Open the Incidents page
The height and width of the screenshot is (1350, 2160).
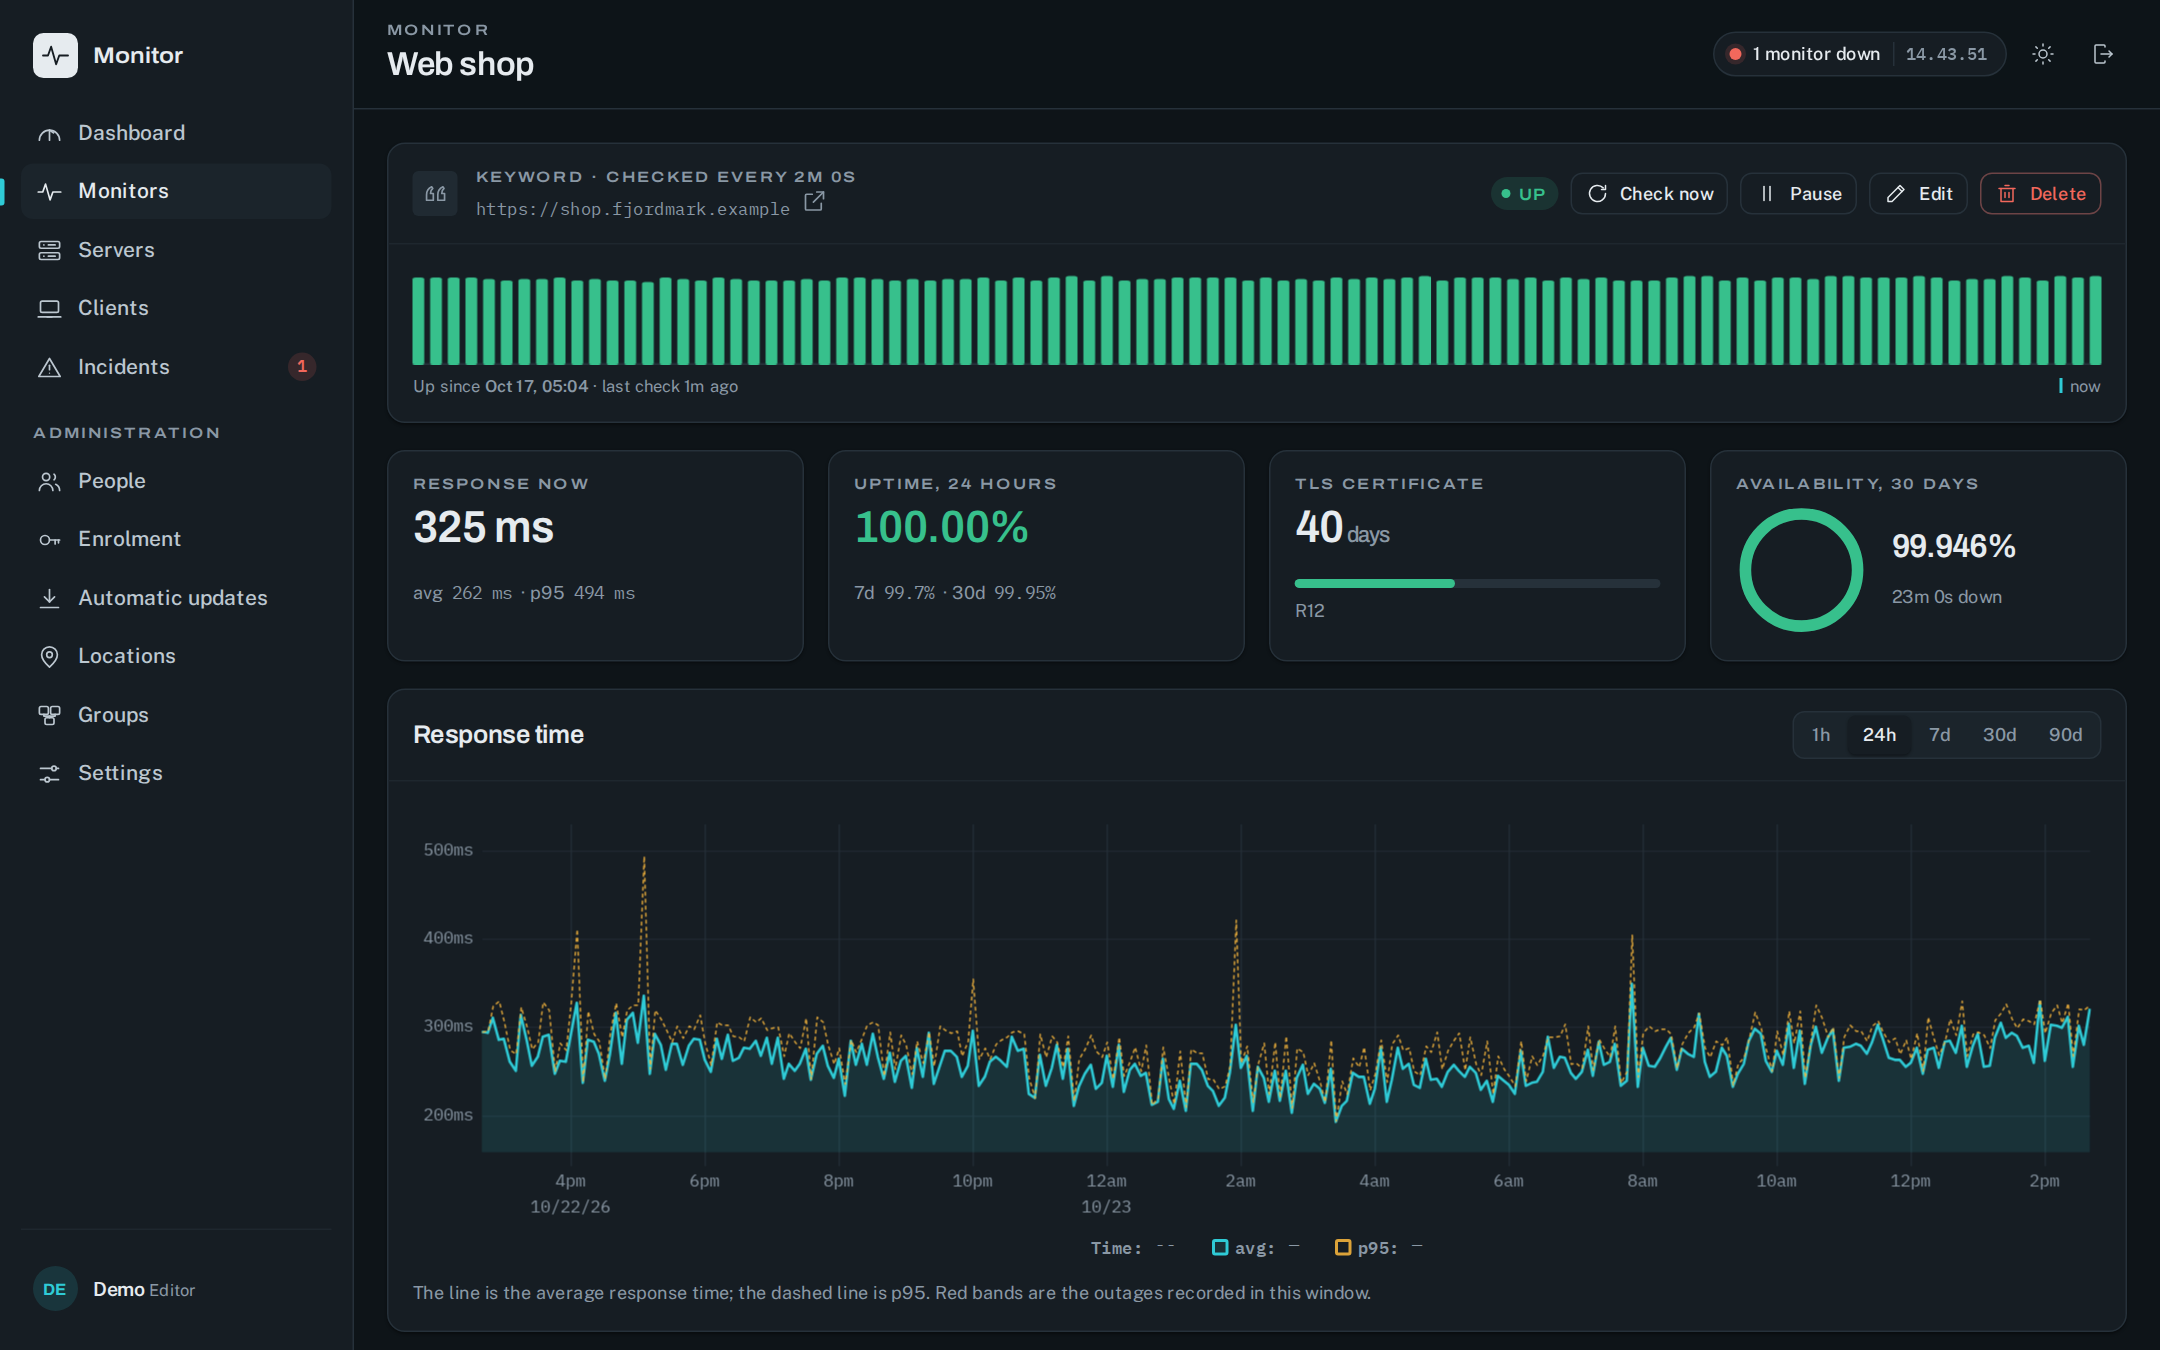tap(176, 367)
